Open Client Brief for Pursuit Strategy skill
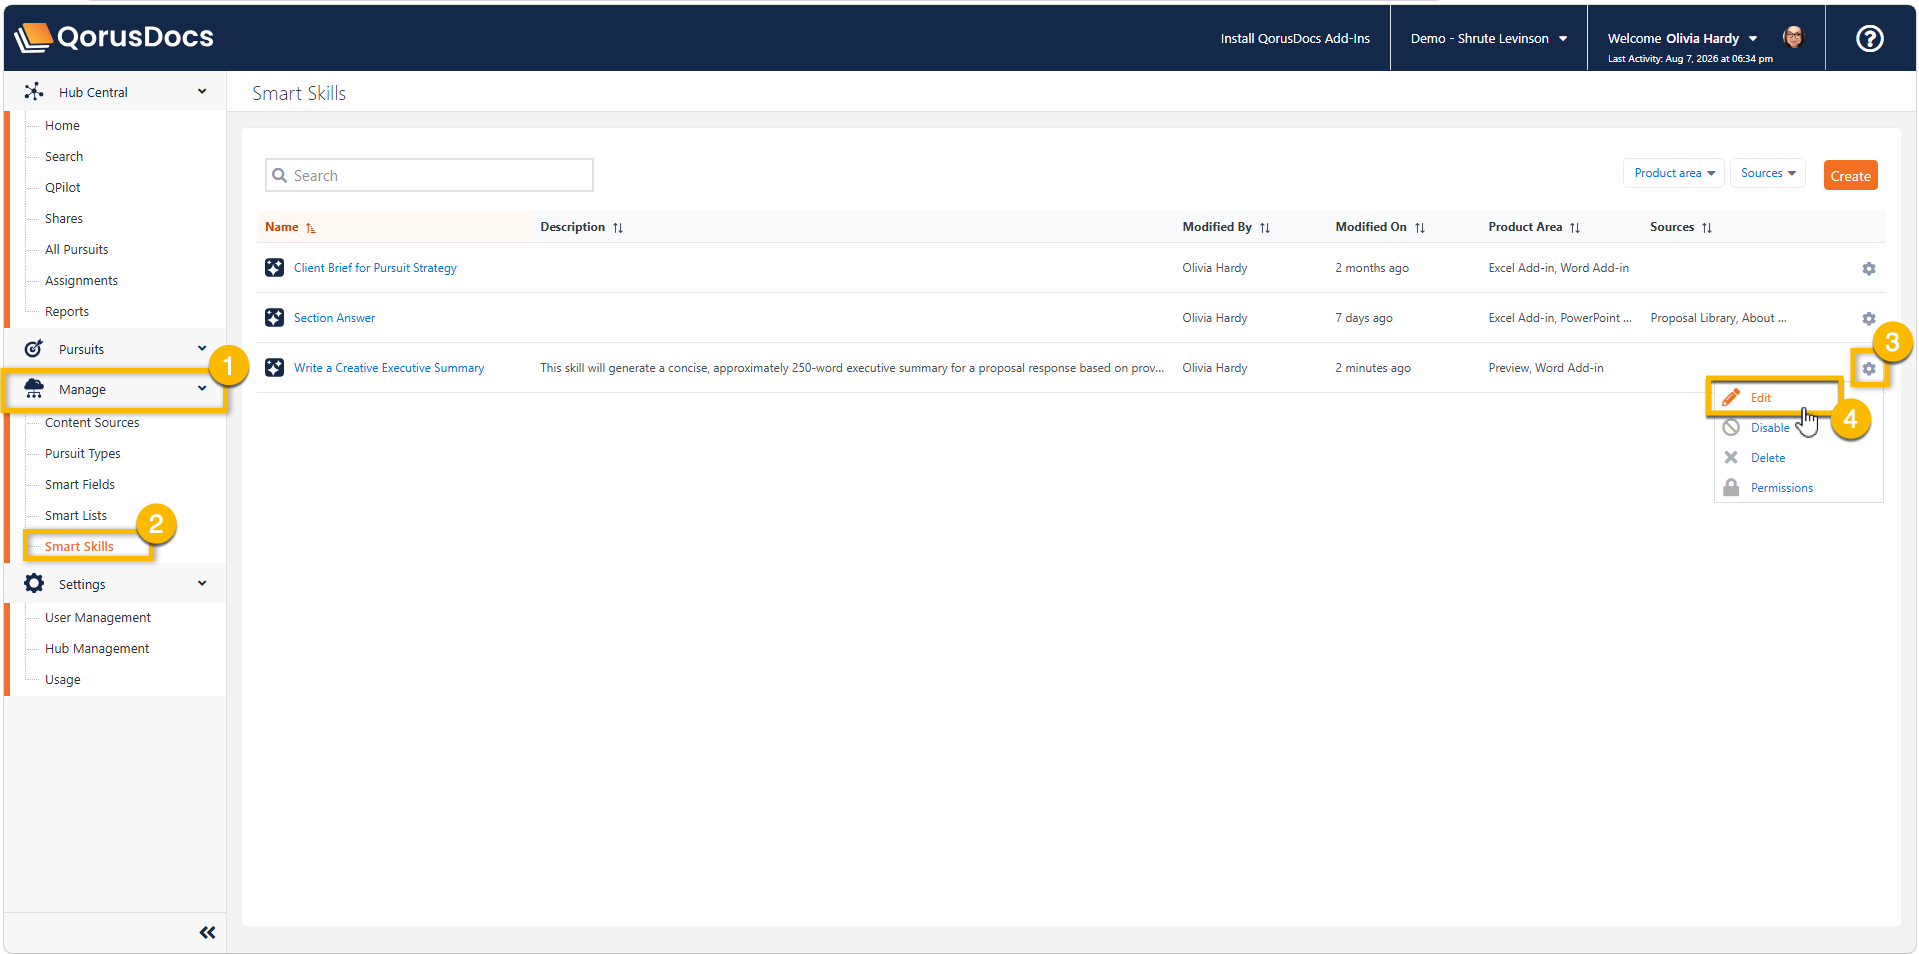The image size is (1919, 954). [375, 267]
